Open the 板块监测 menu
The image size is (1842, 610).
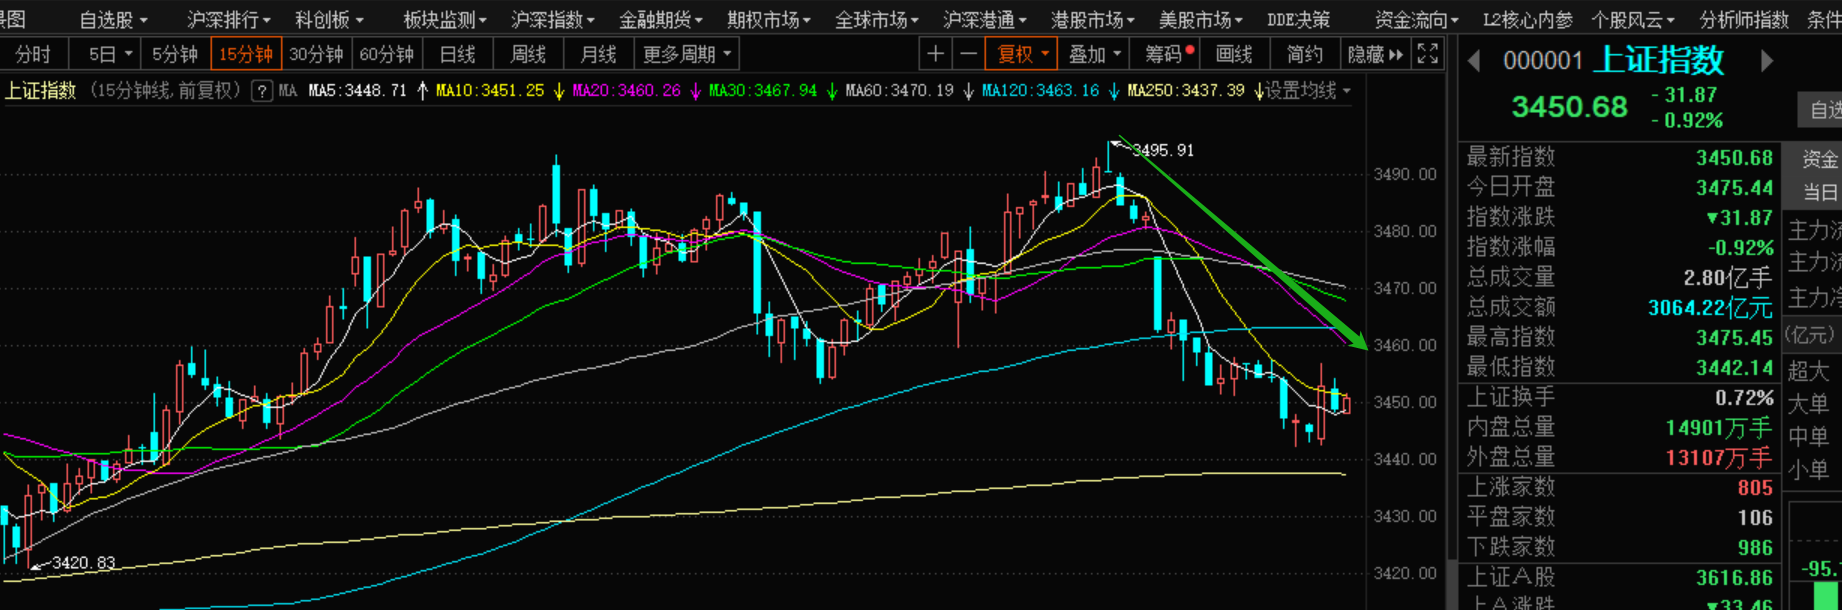tap(445, 19)
